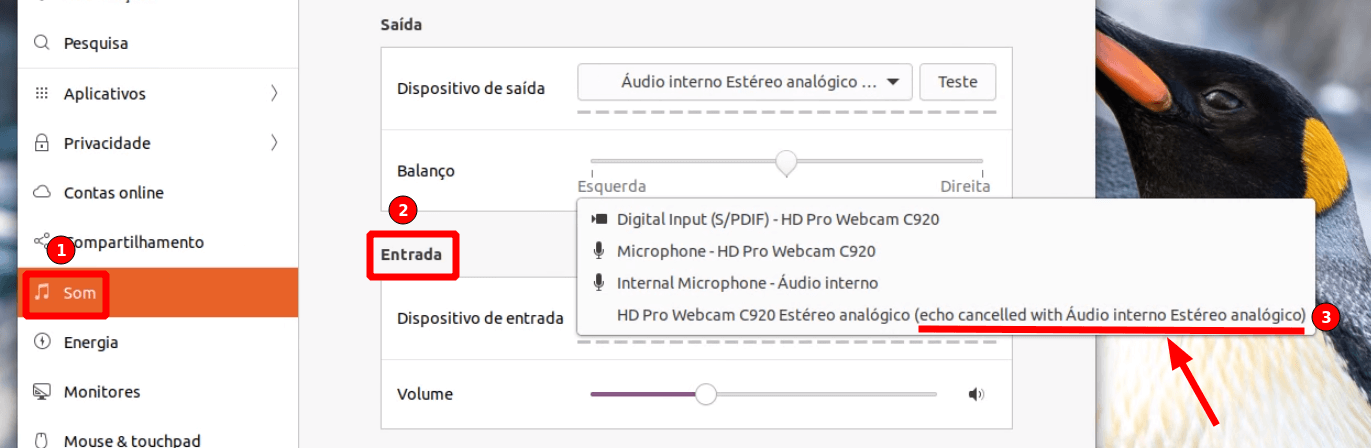Click the Privacidade lock icon

click(x=42, y=143)
